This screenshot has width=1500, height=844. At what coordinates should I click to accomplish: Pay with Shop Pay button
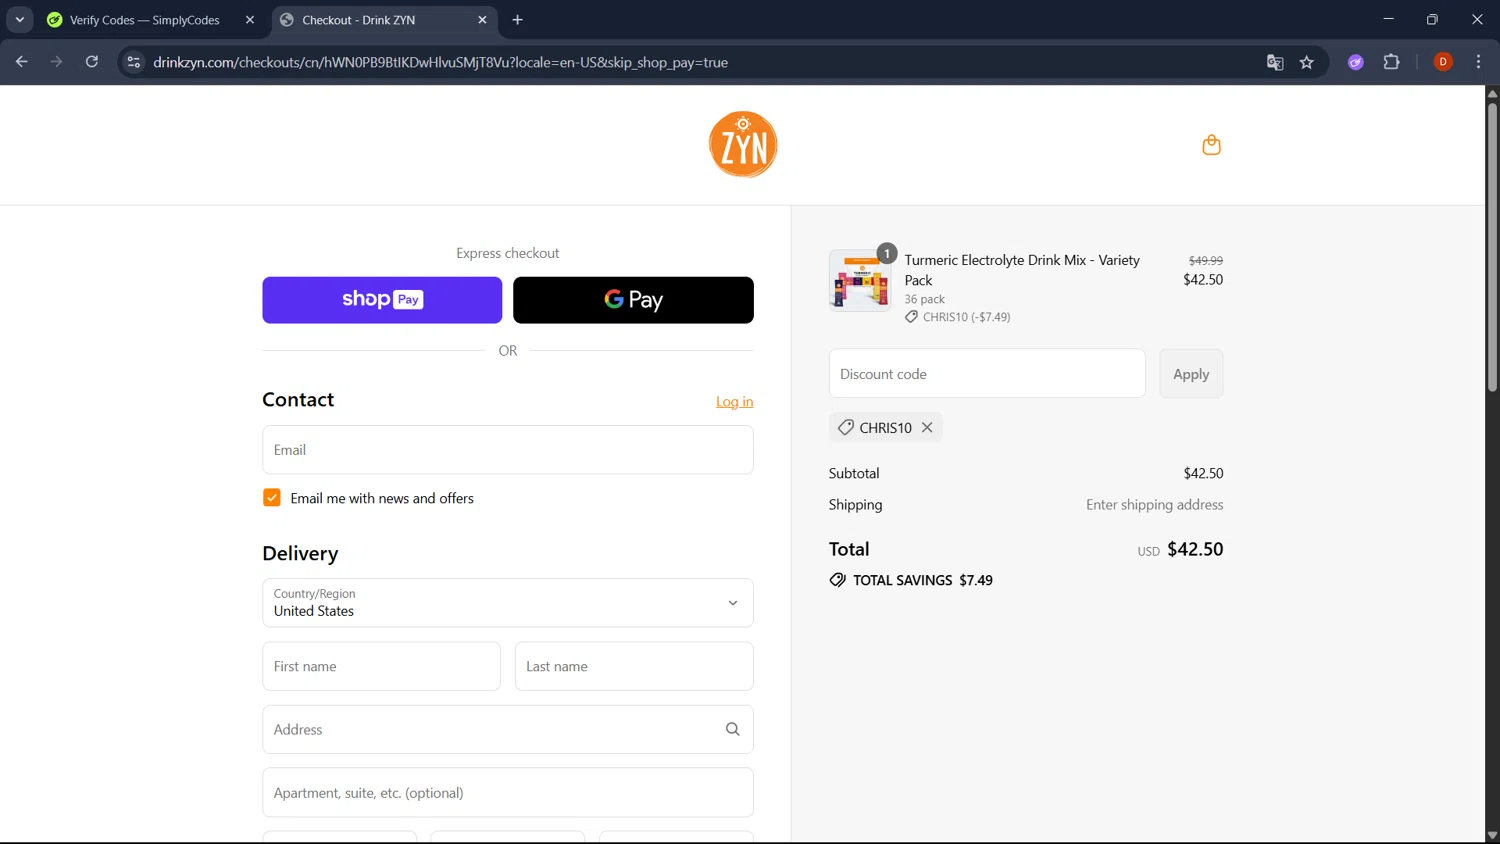[382, 300]
